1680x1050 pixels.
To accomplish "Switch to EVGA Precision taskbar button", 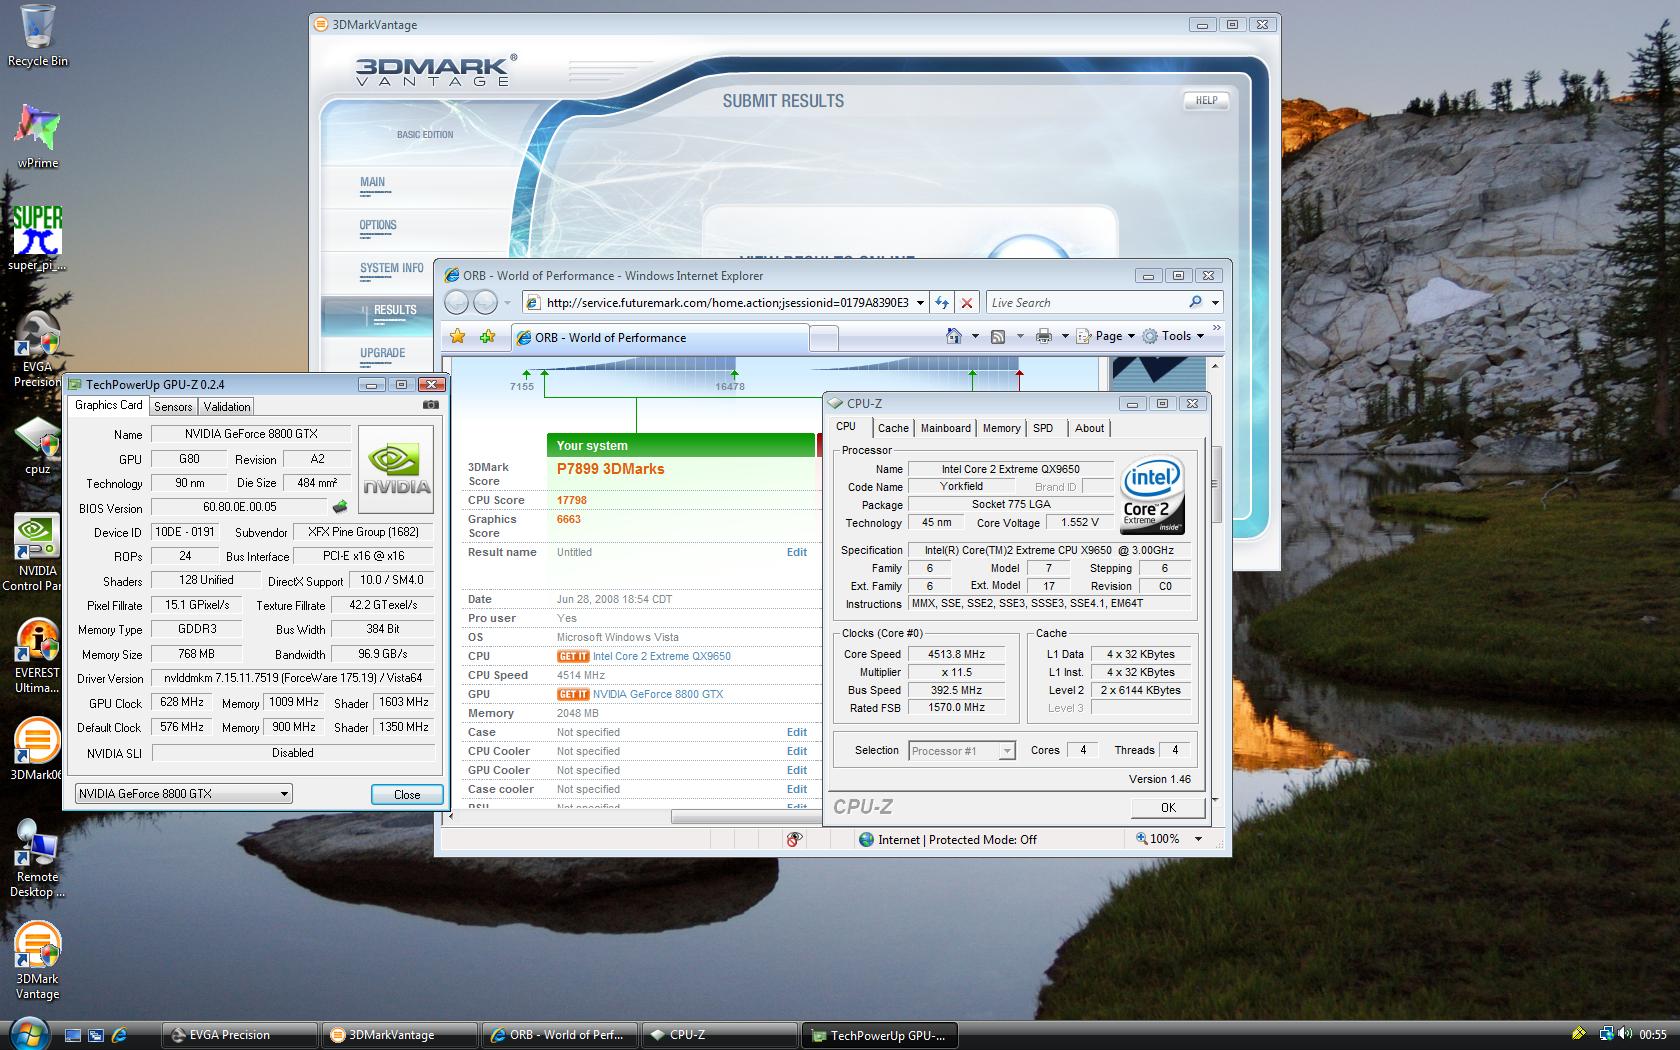I will click(240, 1035).
